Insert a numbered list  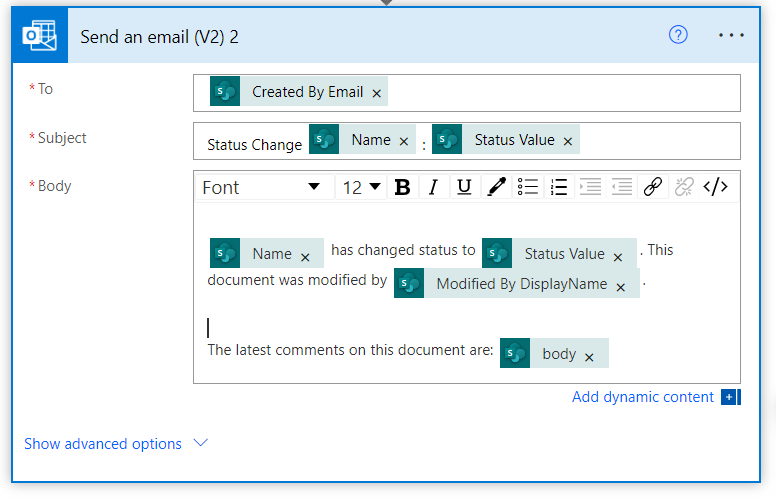point(559,187)
